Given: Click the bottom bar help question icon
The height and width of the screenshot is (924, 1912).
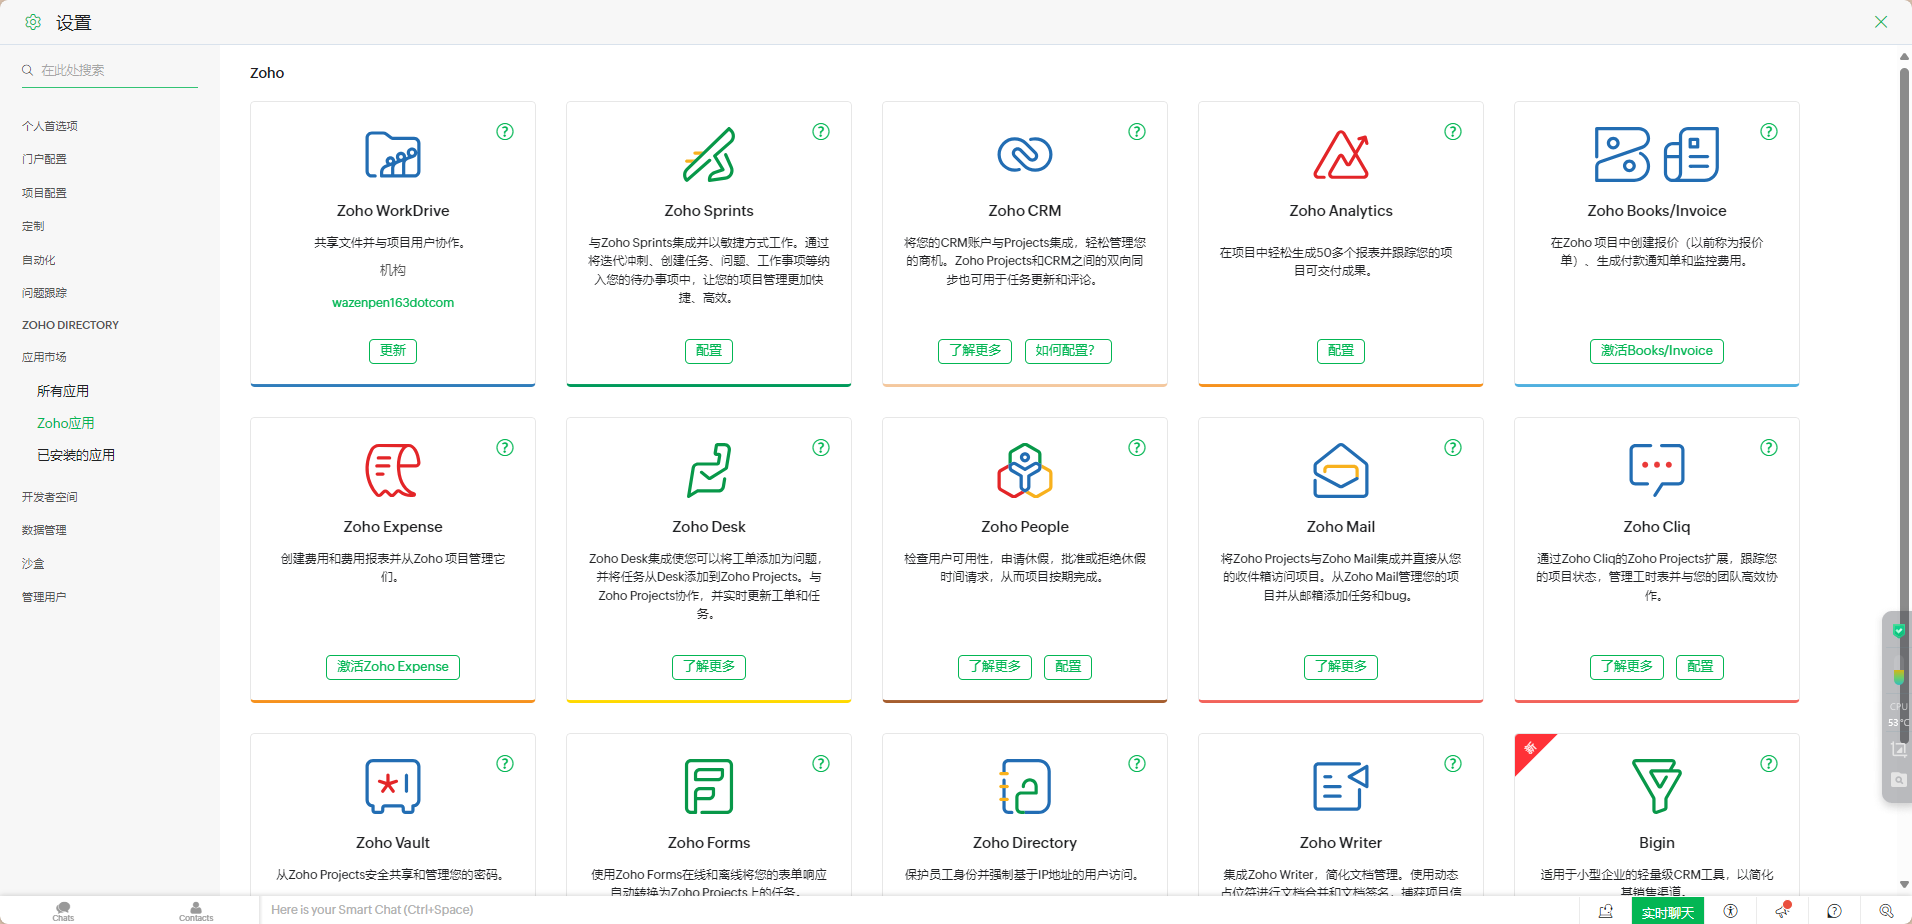Looking at the screenshot, I should [1834, 911].
